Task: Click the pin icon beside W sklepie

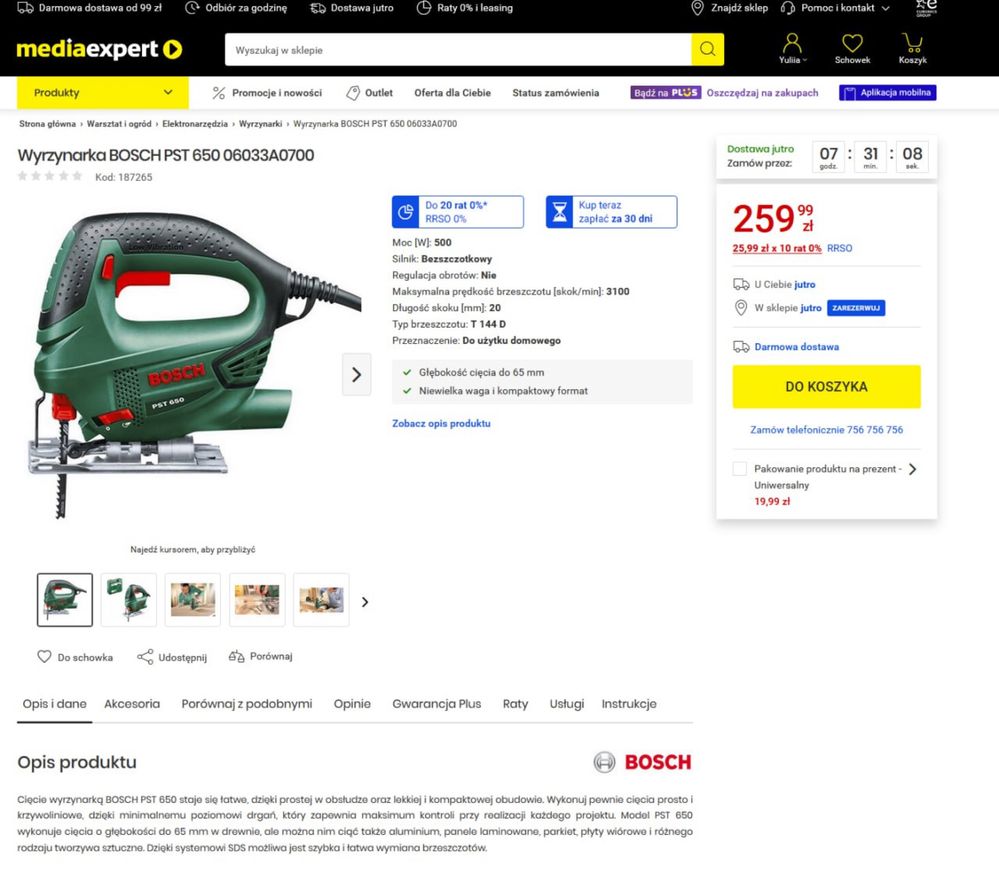Action: point(741,308)
